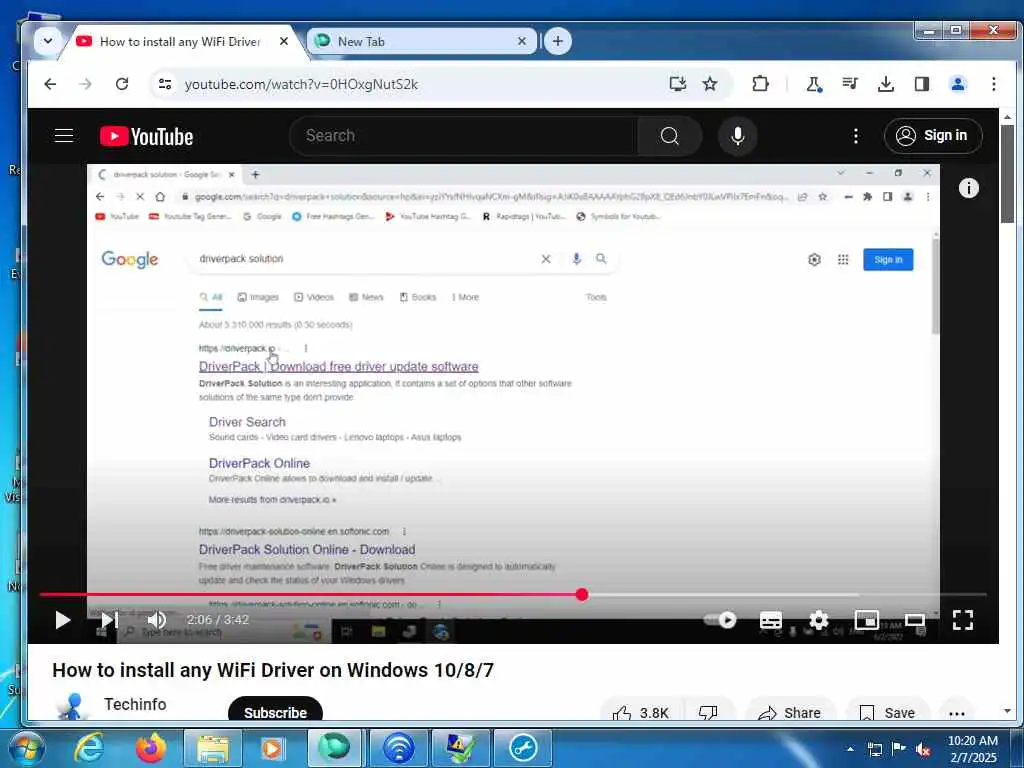This screenshot has height=768, width=1024.
Task: Mute the video with the speaker icon
Action: [157, 620]
